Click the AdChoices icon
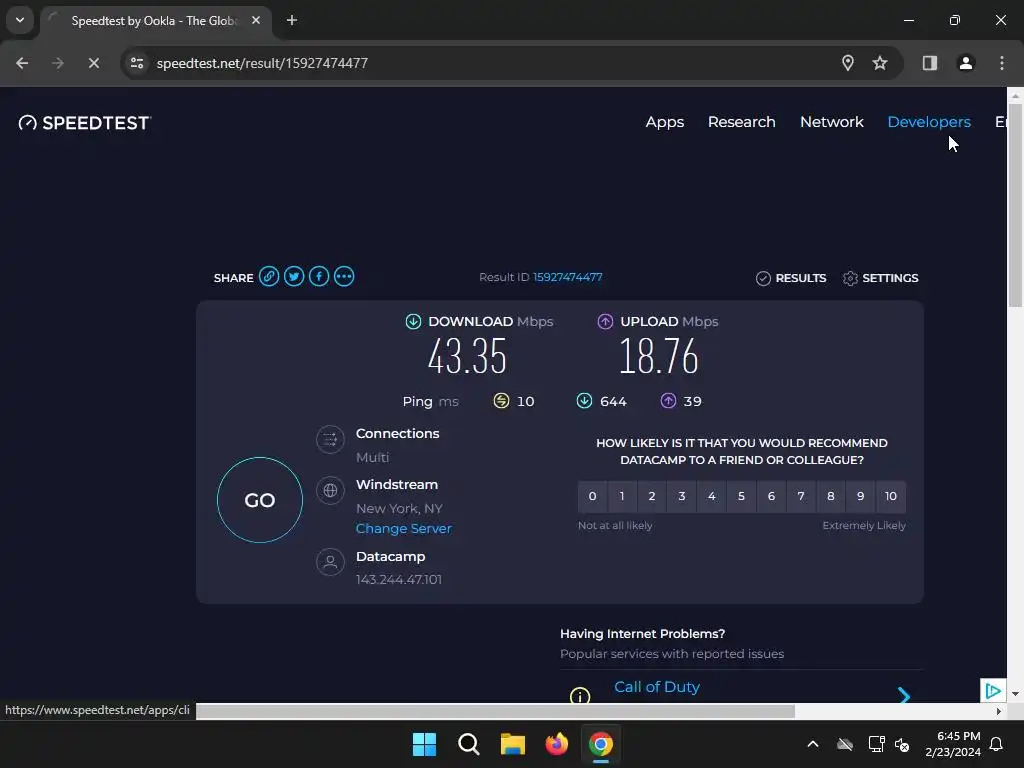This screenshot has height=768, width=1024. 992,691
